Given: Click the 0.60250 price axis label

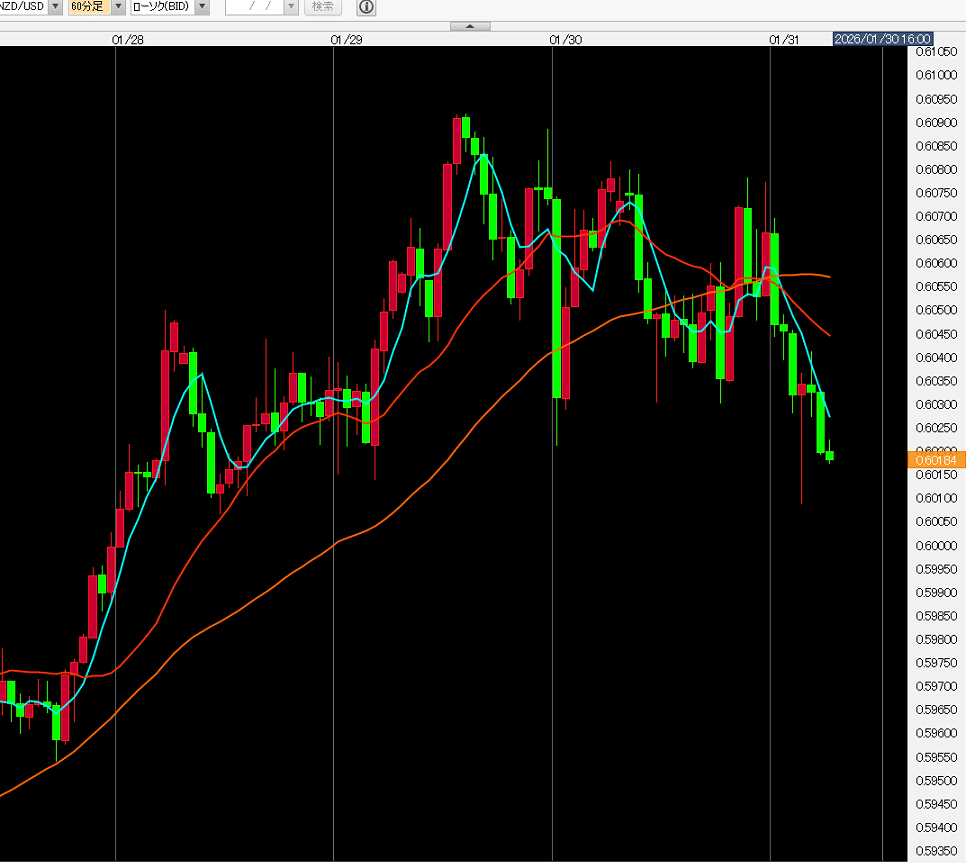Looking at the screenshot, I should click(936, 427).
